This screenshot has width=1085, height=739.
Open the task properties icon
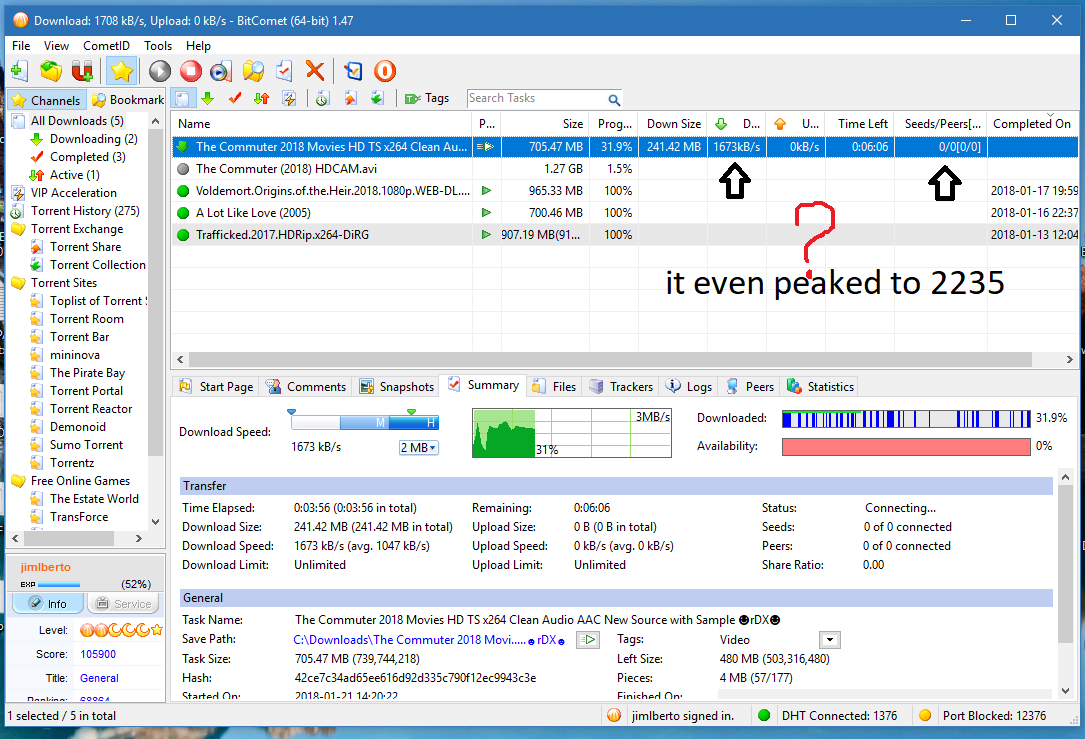tap(284, 71)
